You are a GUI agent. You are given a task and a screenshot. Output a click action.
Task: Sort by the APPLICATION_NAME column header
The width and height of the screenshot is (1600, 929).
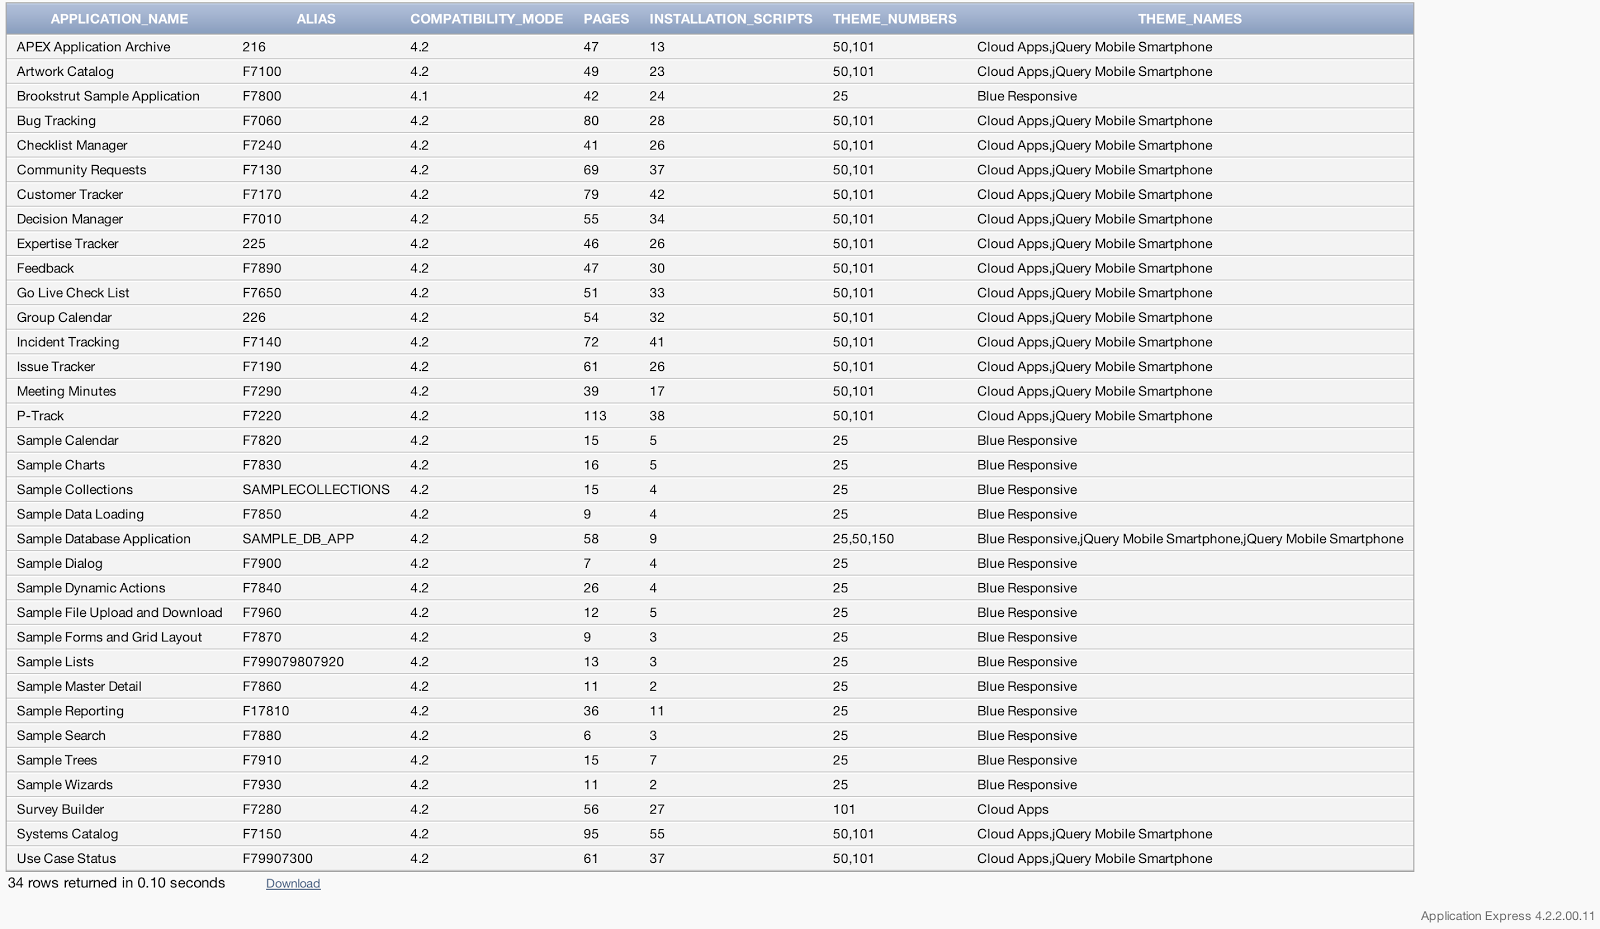coord(119,18)
